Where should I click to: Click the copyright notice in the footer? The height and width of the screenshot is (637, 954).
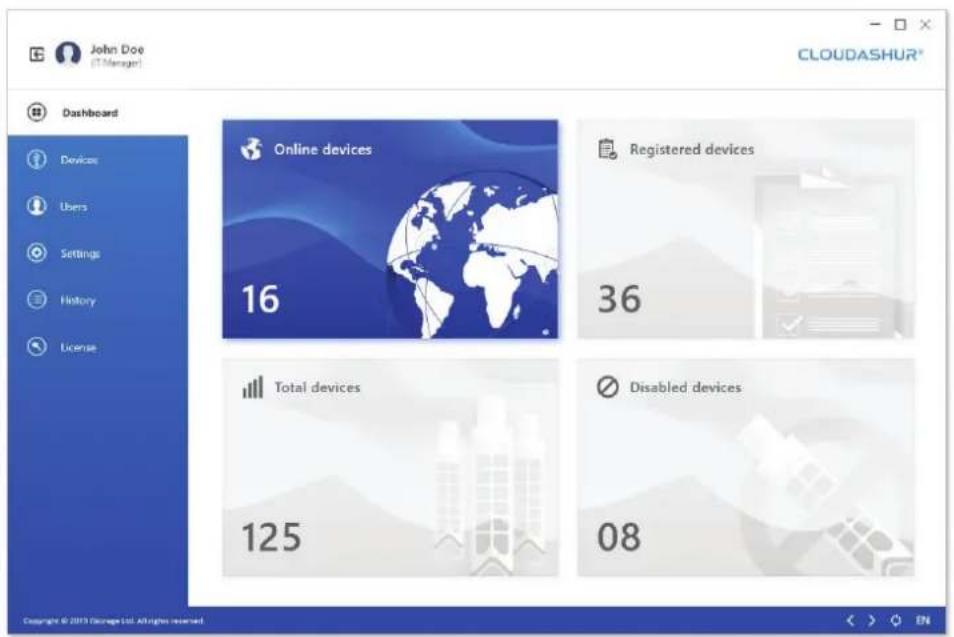114,621
